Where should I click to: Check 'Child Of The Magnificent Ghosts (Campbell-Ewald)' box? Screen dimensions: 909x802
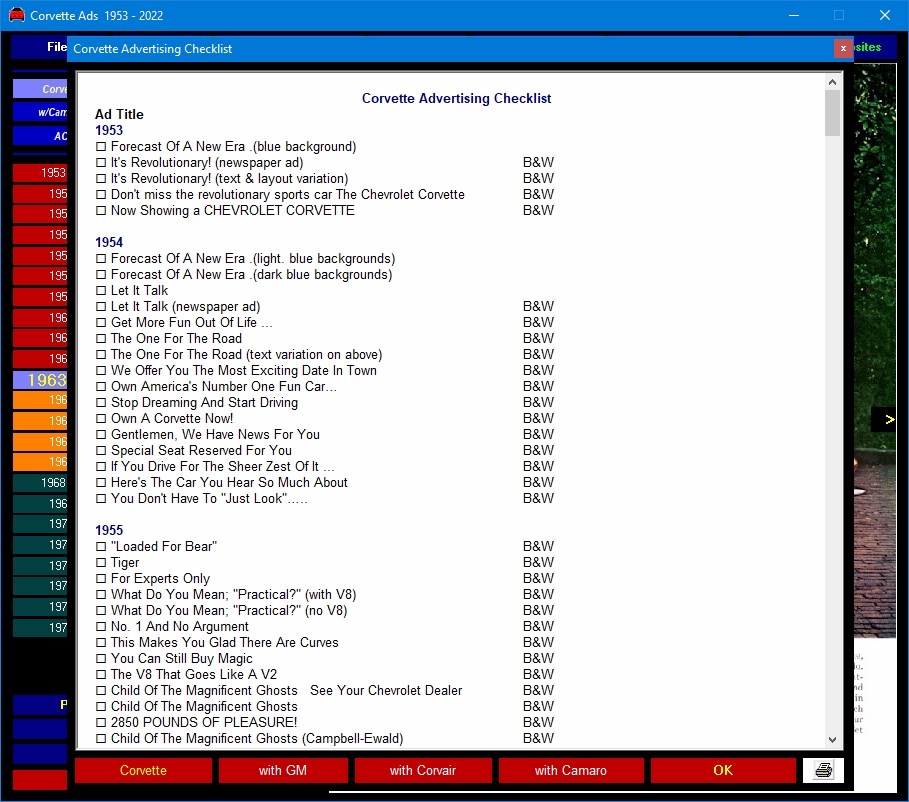tap(101, 739)
